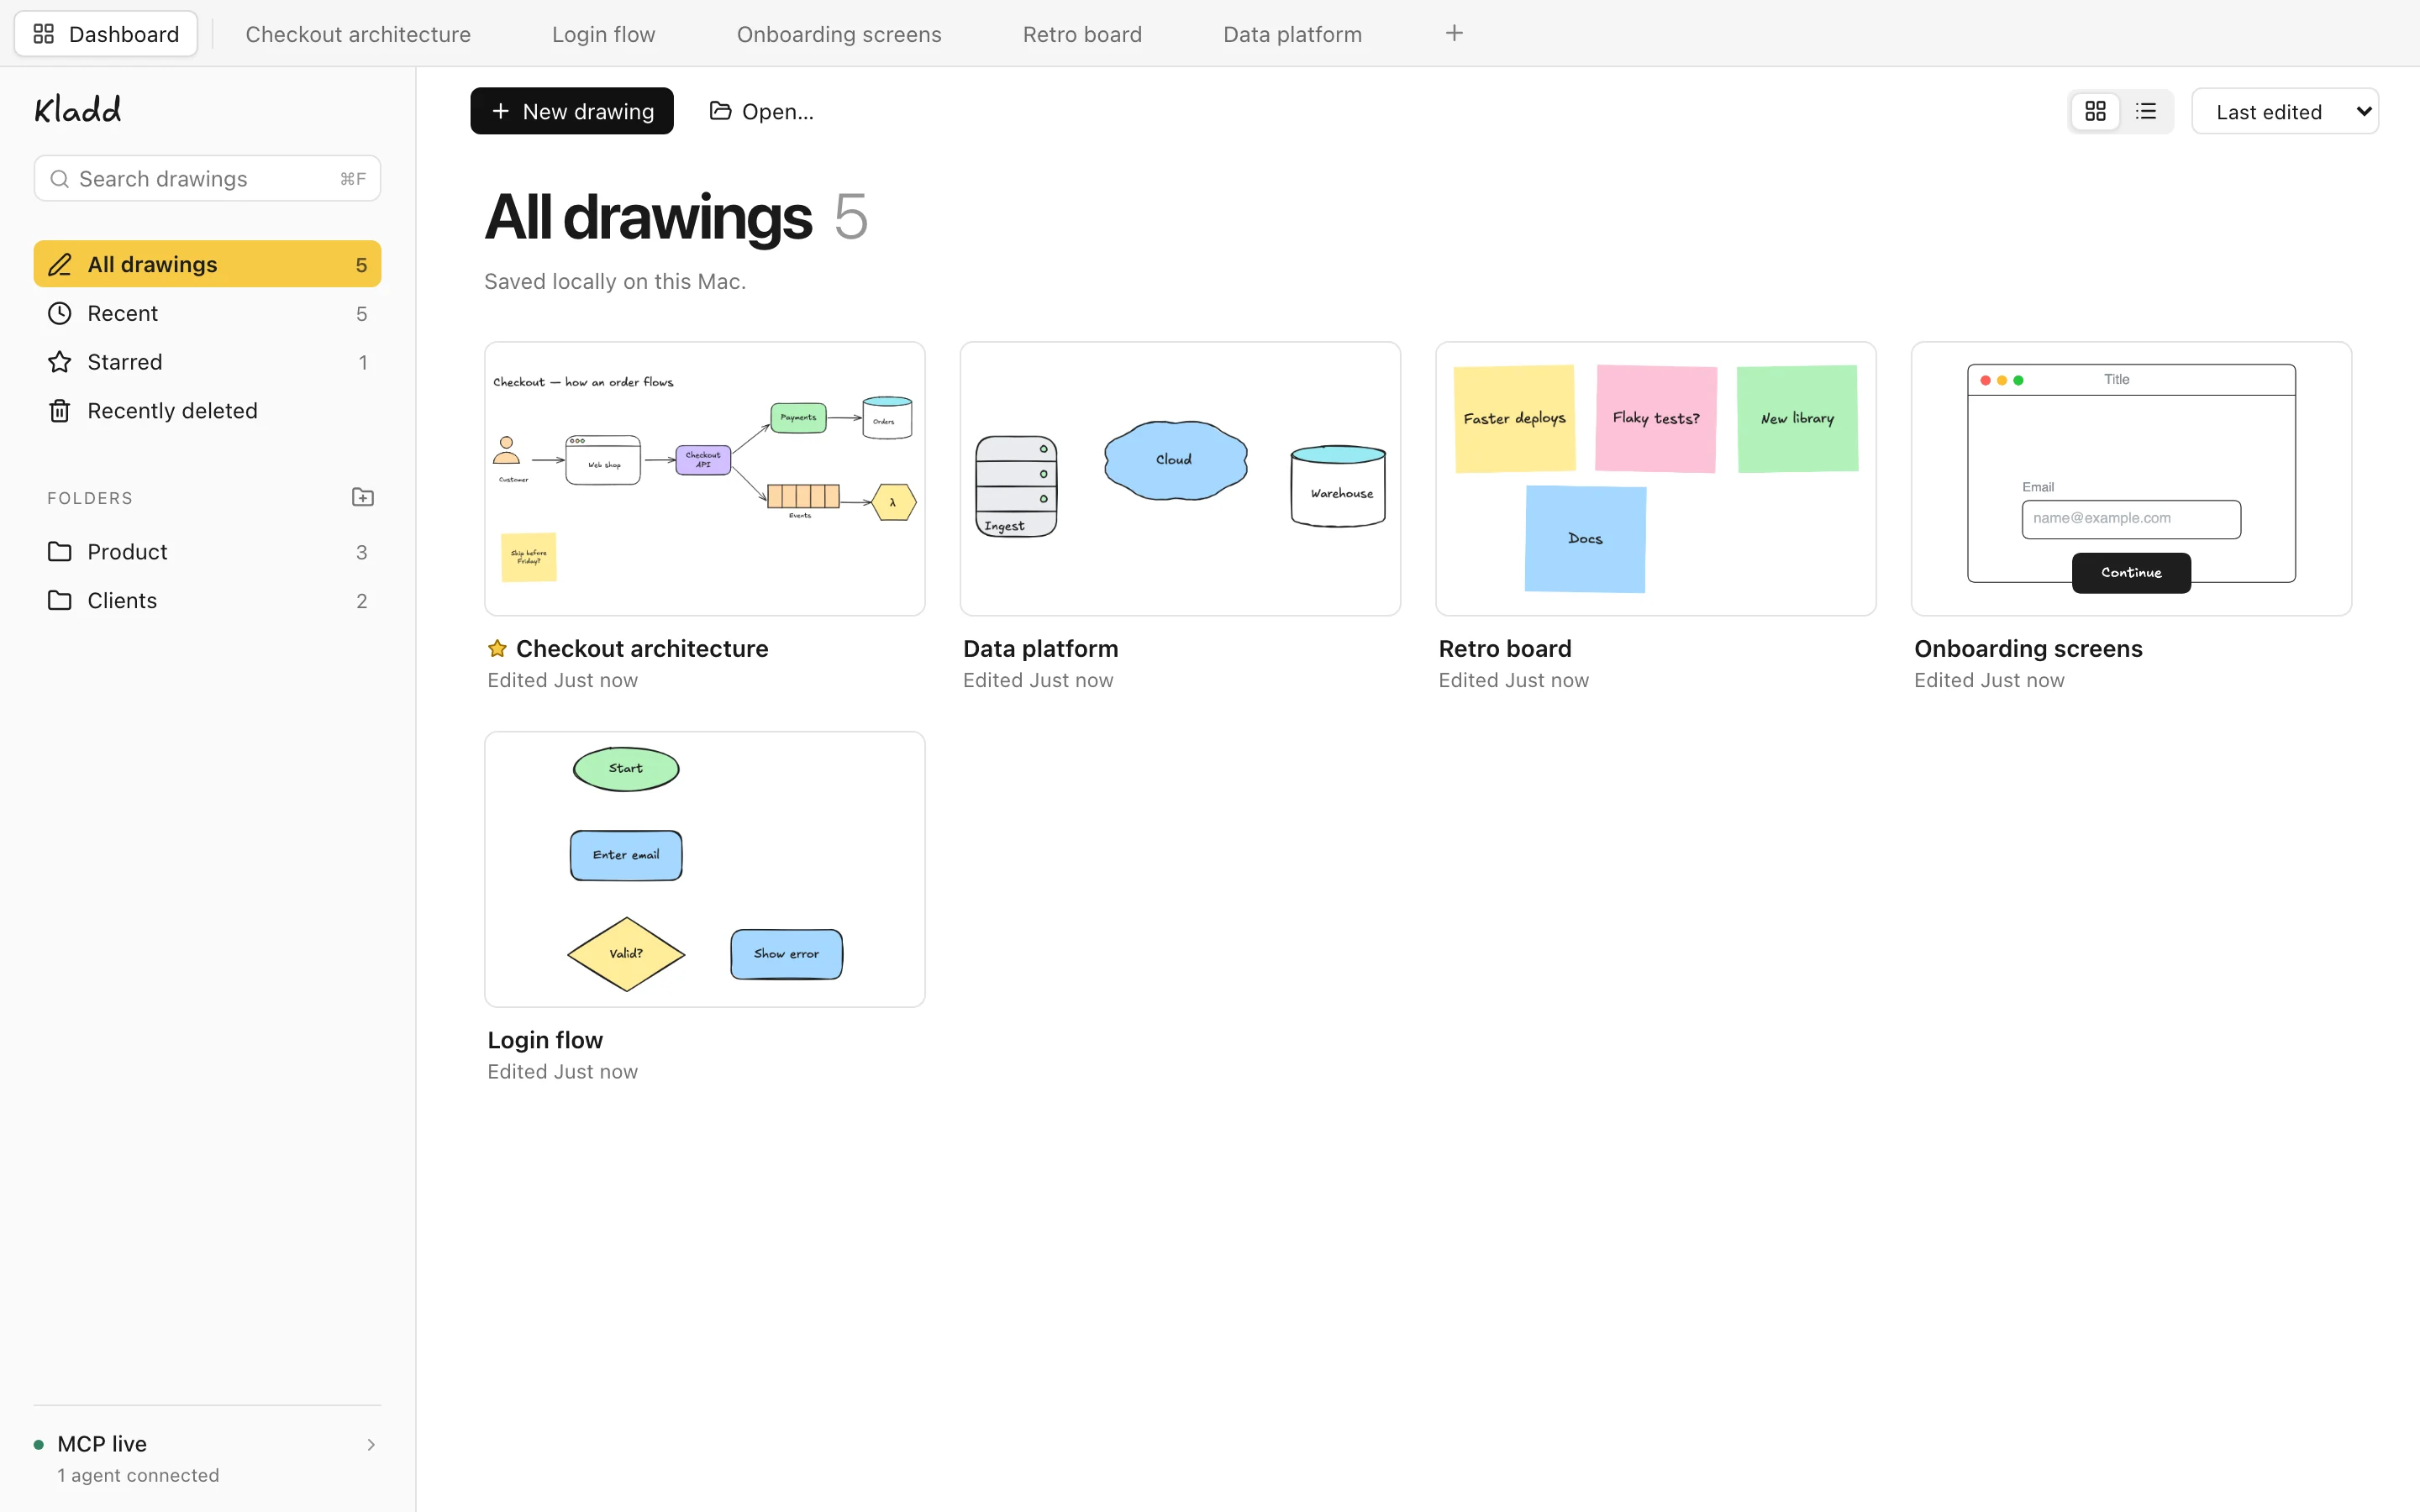The width and height of the screenshot is (2420, 1512).
Task: Open Recently deleted section
Action: [207, 411]
